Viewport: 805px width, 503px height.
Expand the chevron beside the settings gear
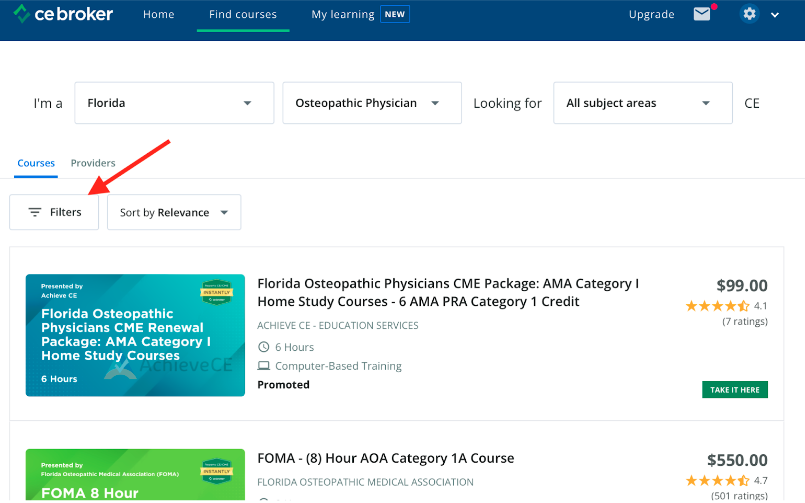(775, 15)
